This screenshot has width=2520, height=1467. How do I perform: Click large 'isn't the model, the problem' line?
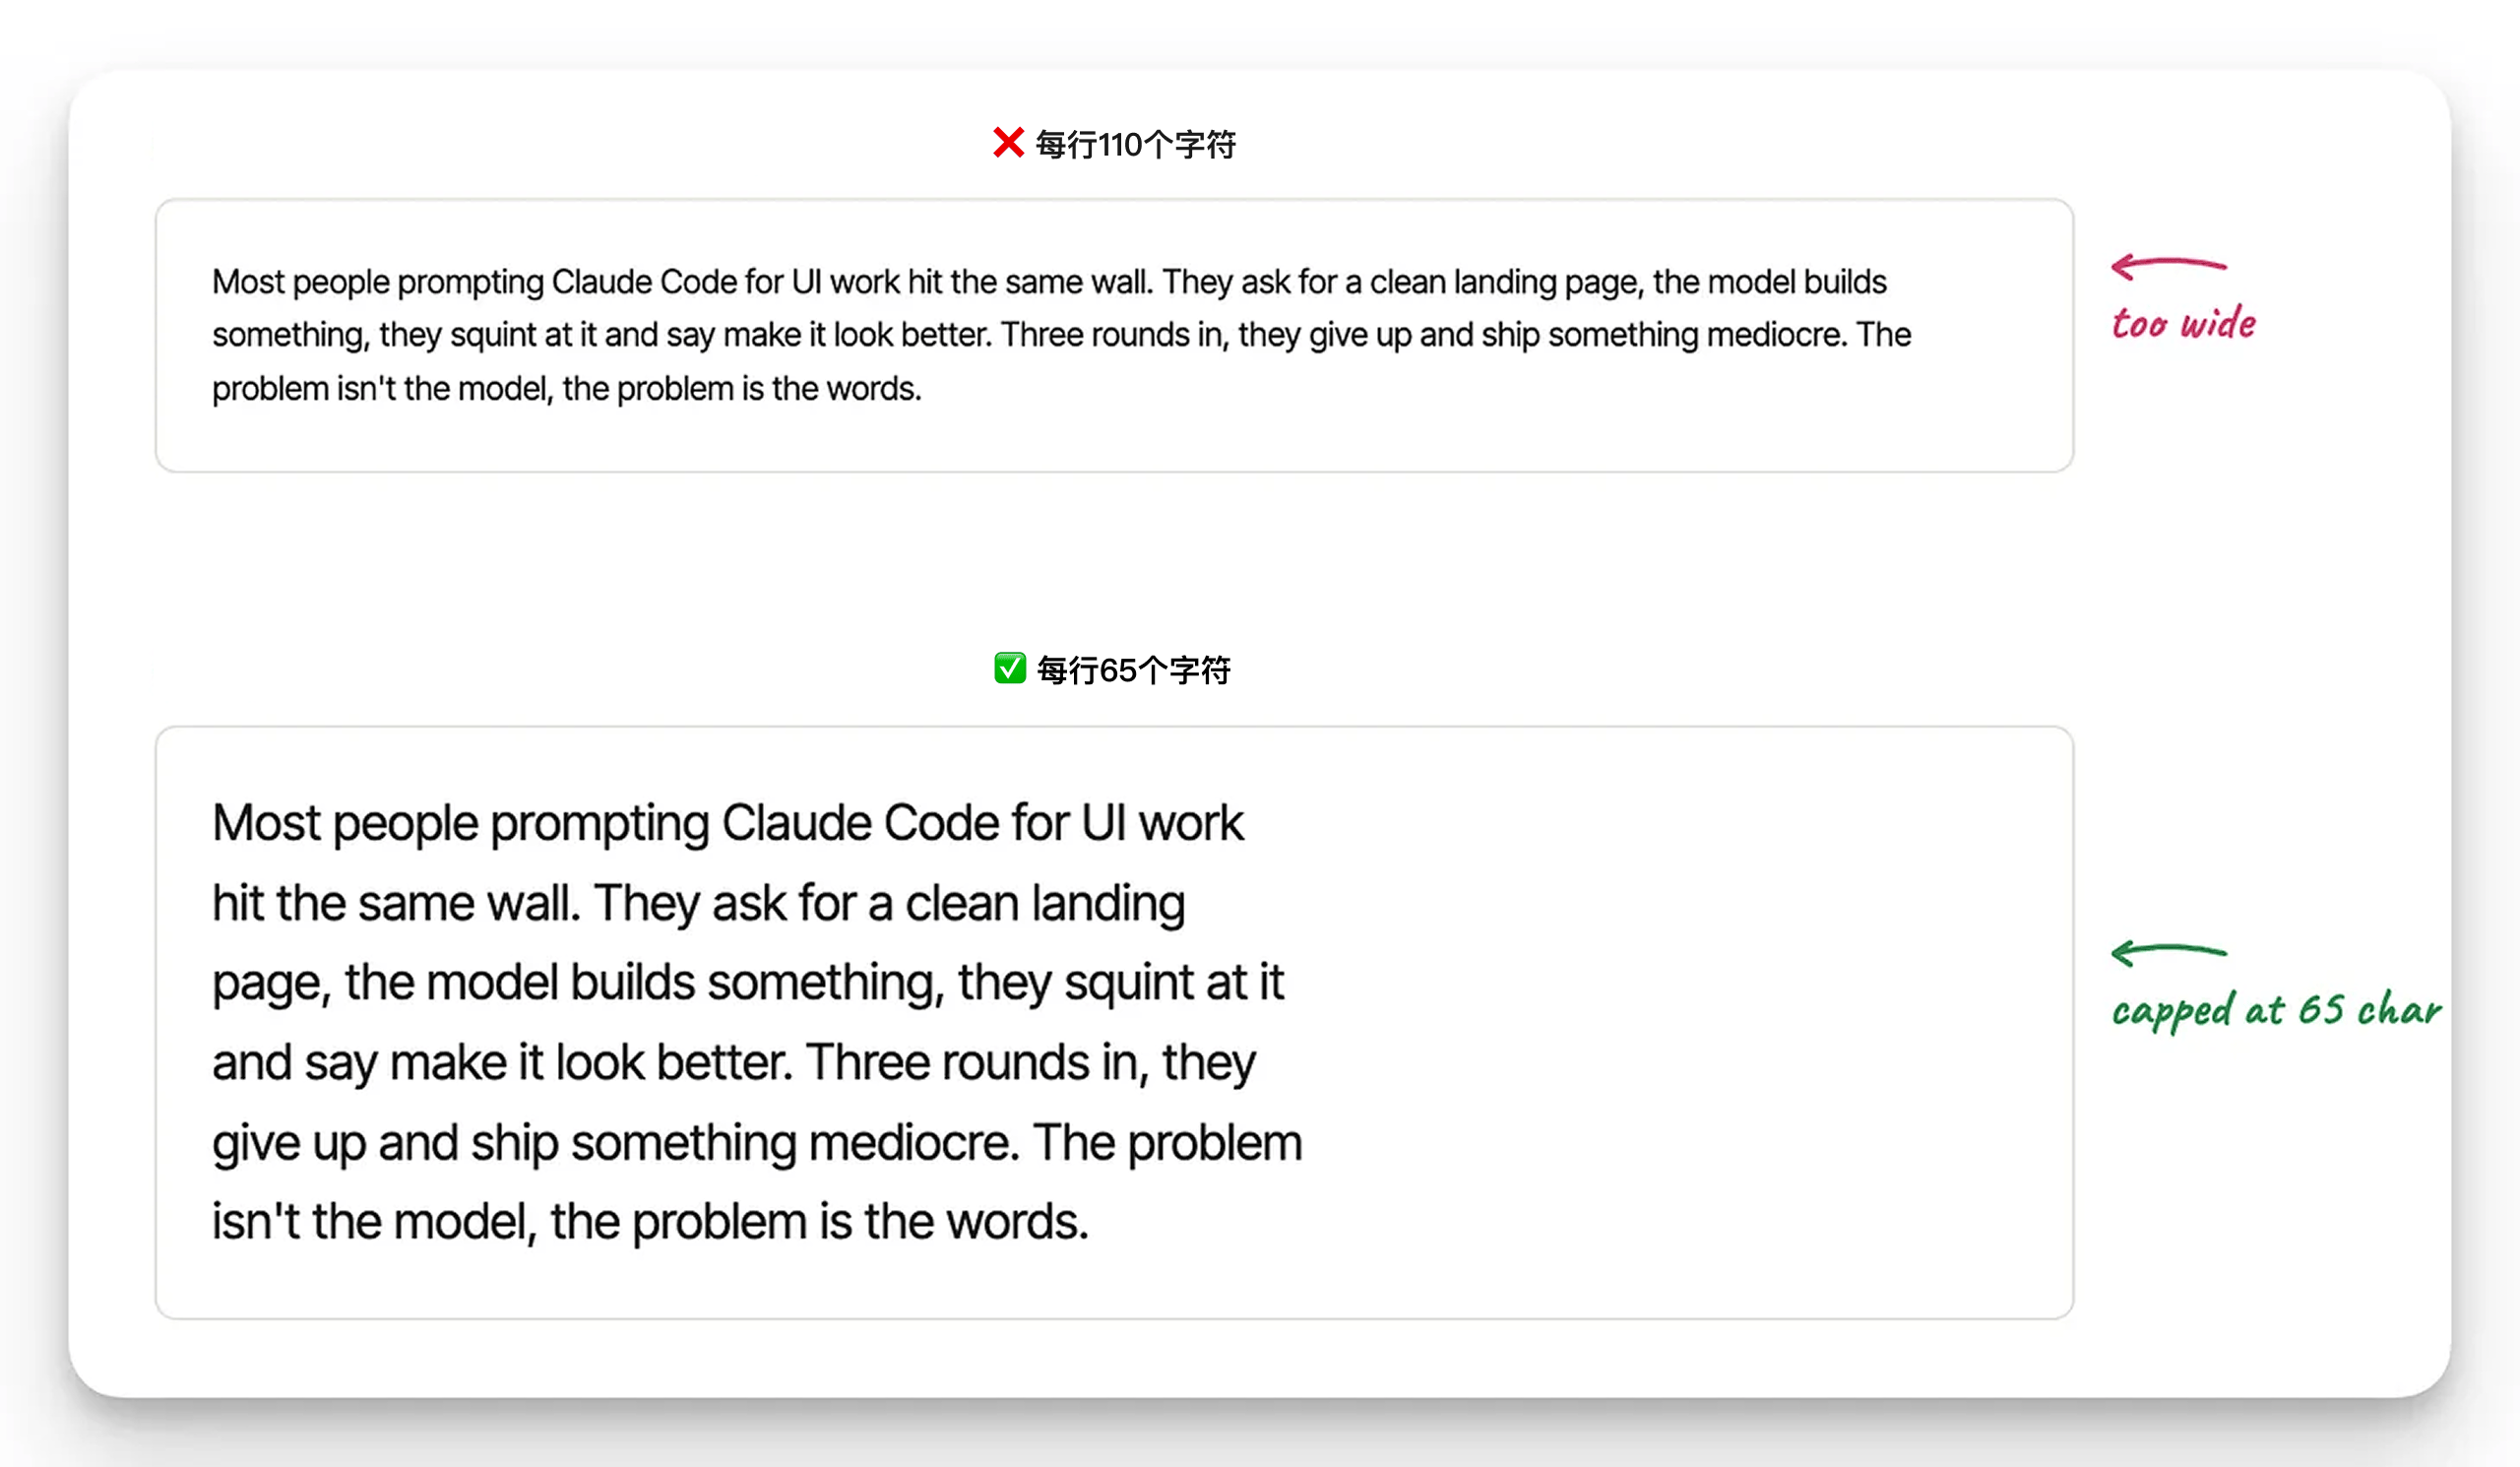(x=650, y=1221)
